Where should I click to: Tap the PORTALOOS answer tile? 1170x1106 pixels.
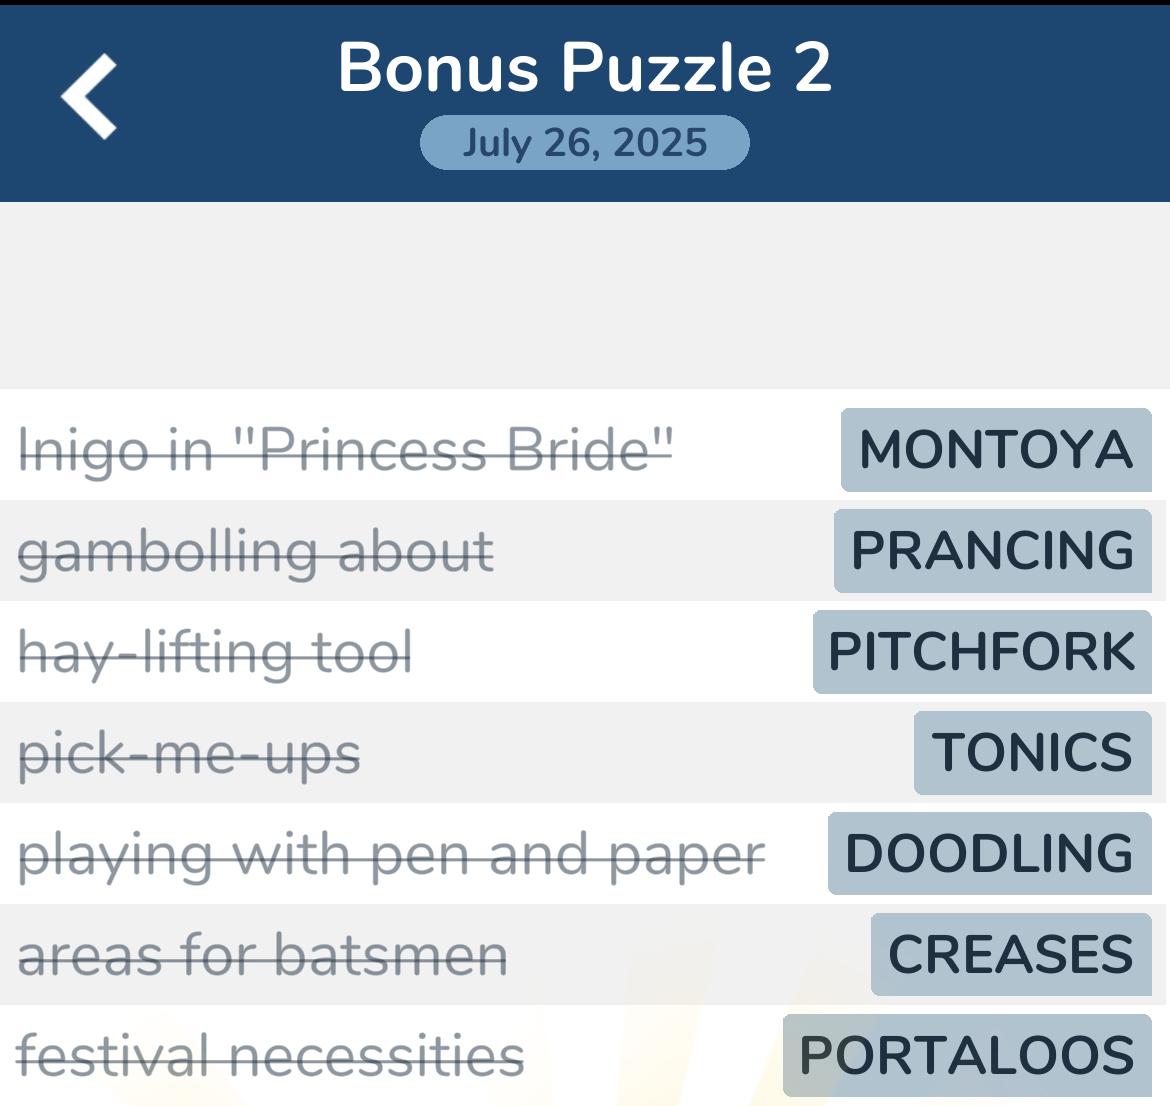[967, 1055]
